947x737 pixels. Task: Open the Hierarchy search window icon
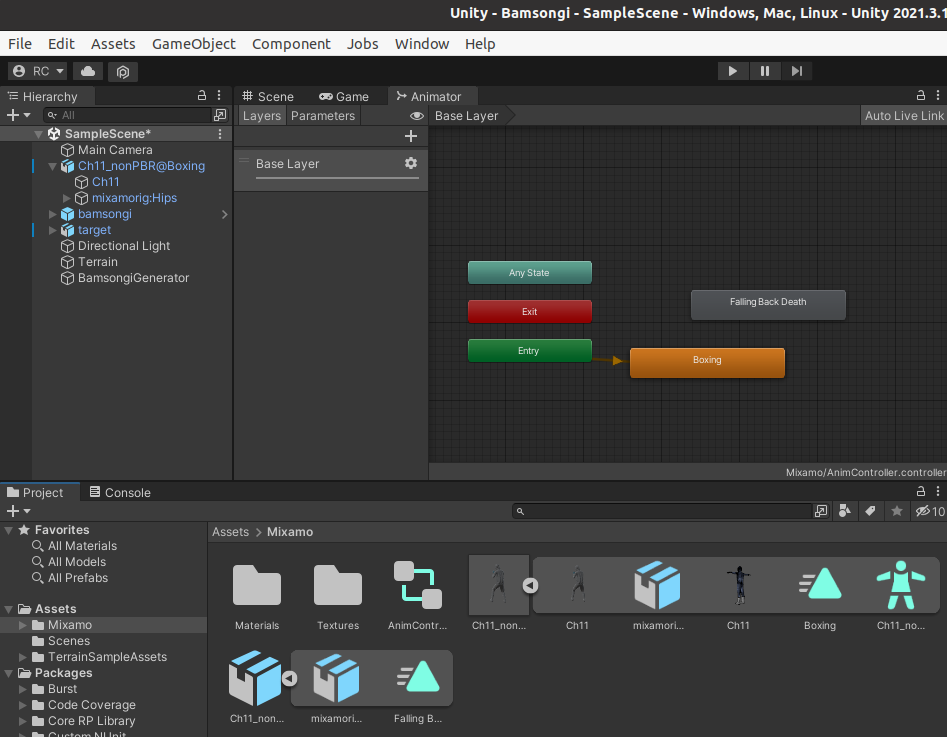pyautogui.click(x=220, y=115)
